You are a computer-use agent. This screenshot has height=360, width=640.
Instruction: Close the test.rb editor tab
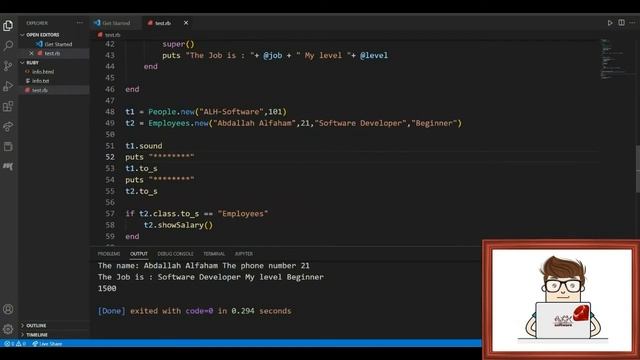pos(186,23)
